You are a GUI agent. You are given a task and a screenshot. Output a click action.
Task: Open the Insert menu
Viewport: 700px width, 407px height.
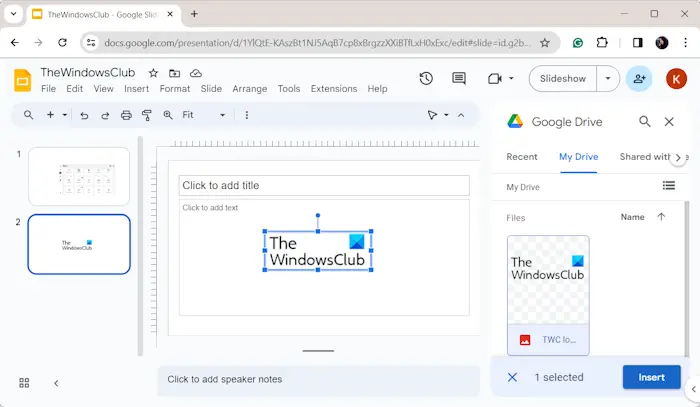point(136,89)
